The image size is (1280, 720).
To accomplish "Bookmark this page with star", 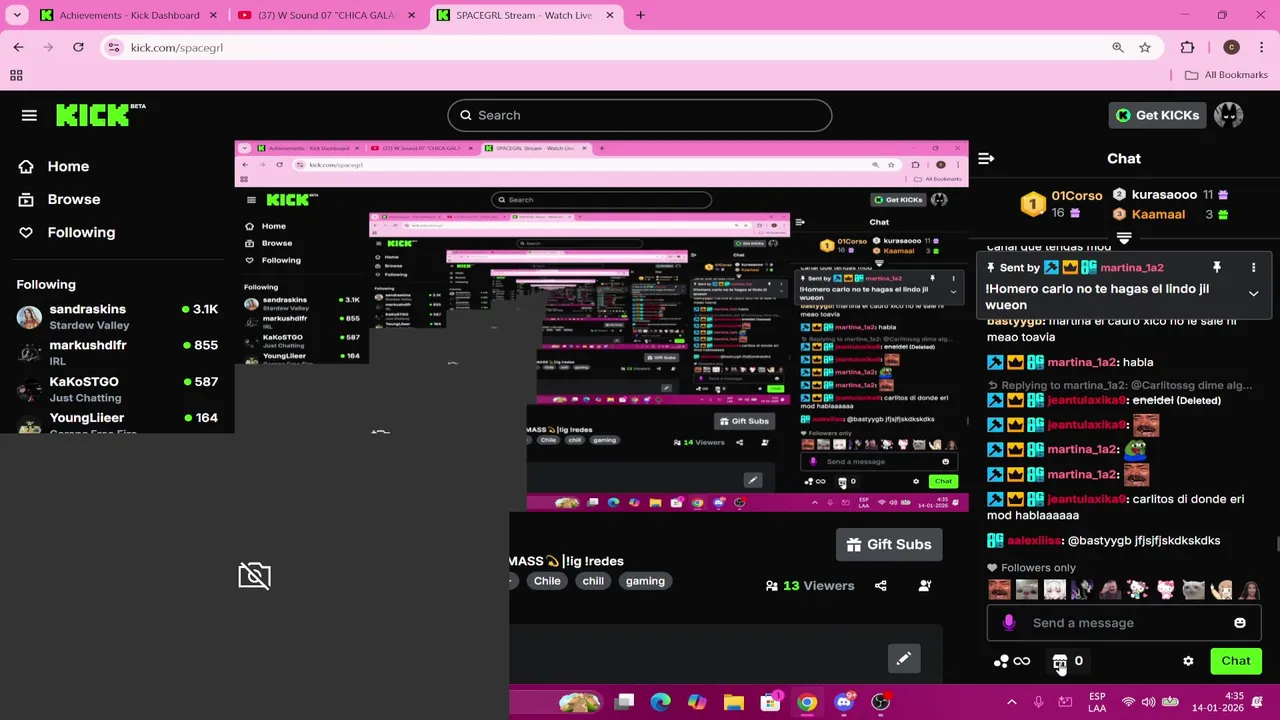I will (x=1145, y=47).
